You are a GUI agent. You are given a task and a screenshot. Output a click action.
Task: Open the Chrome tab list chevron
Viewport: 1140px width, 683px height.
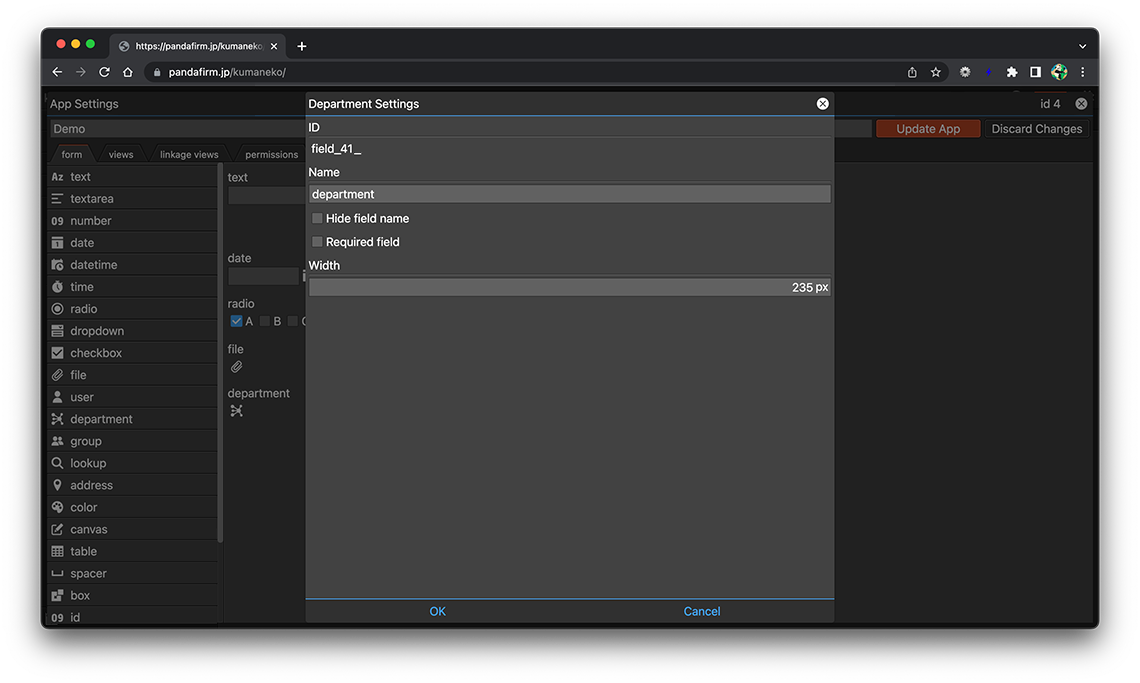click(x=1082, y=46)
